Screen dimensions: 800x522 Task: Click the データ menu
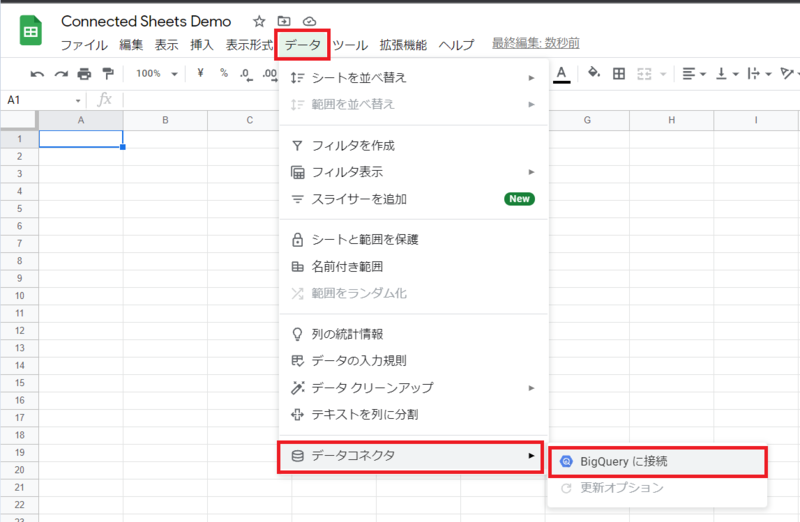point(303,45)
